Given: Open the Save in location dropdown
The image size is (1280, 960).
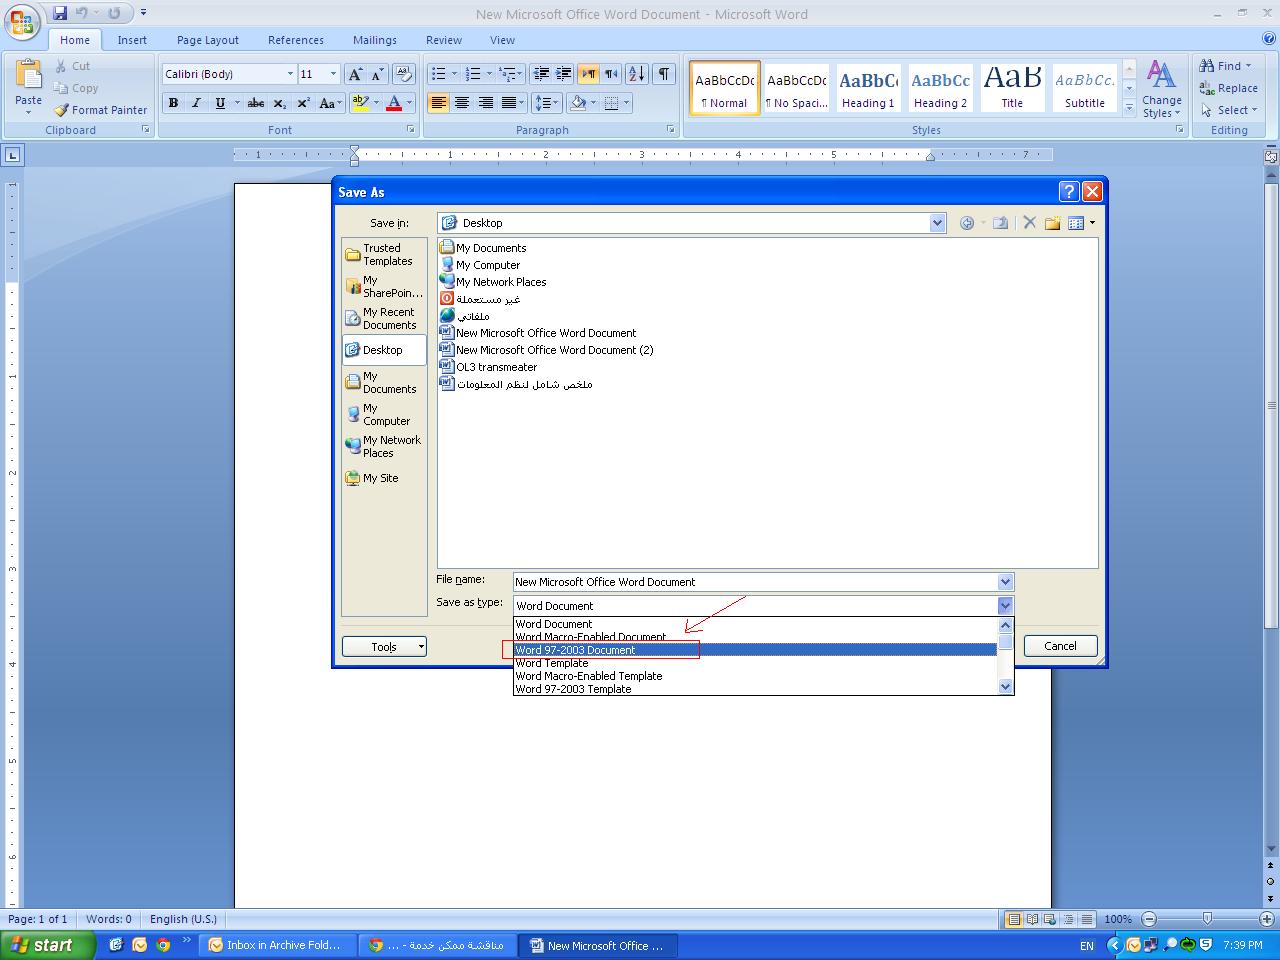Looking at the screenshot, I should 937,223.
